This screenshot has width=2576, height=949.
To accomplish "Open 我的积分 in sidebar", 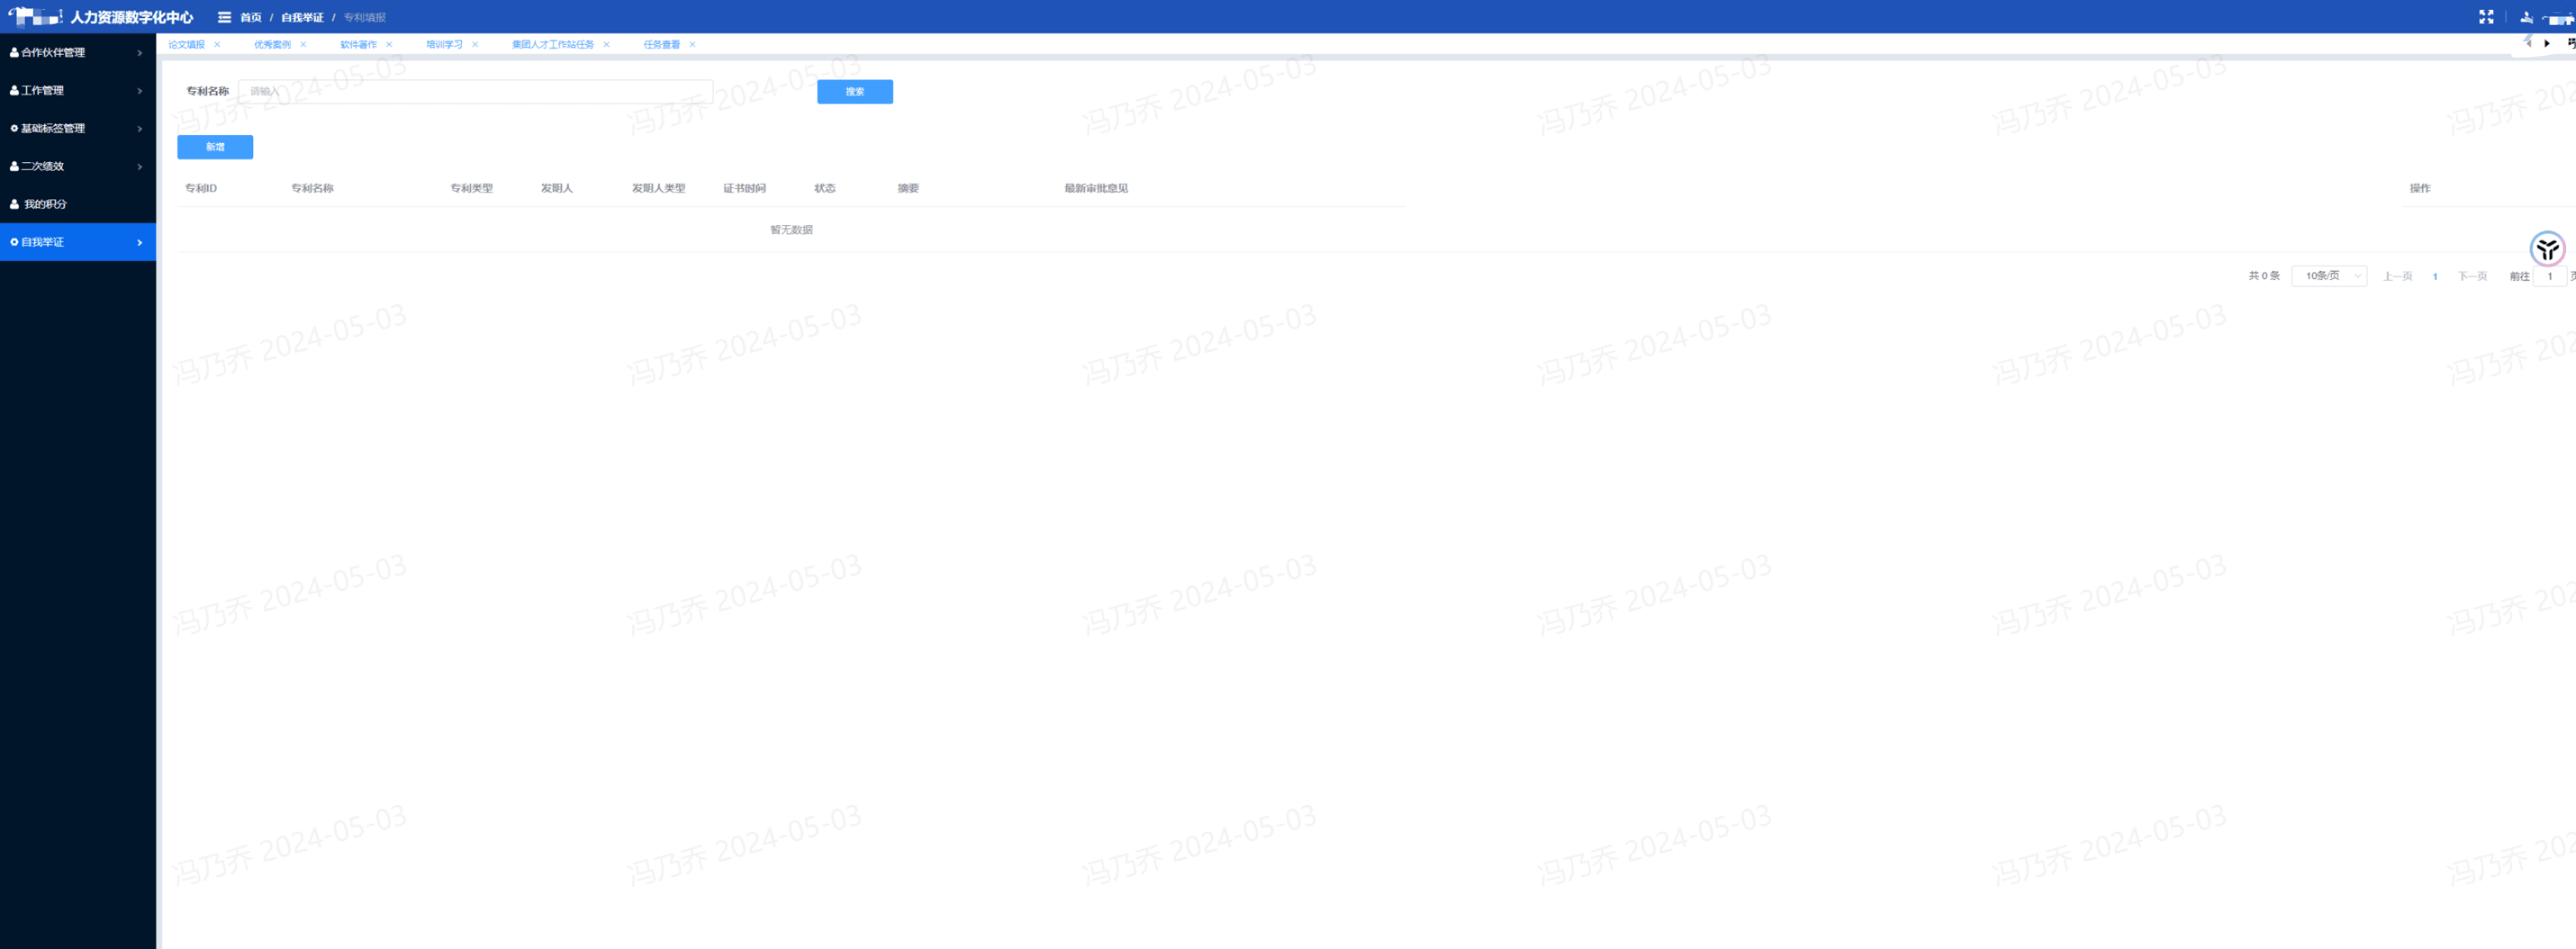I will pos(78,205).
